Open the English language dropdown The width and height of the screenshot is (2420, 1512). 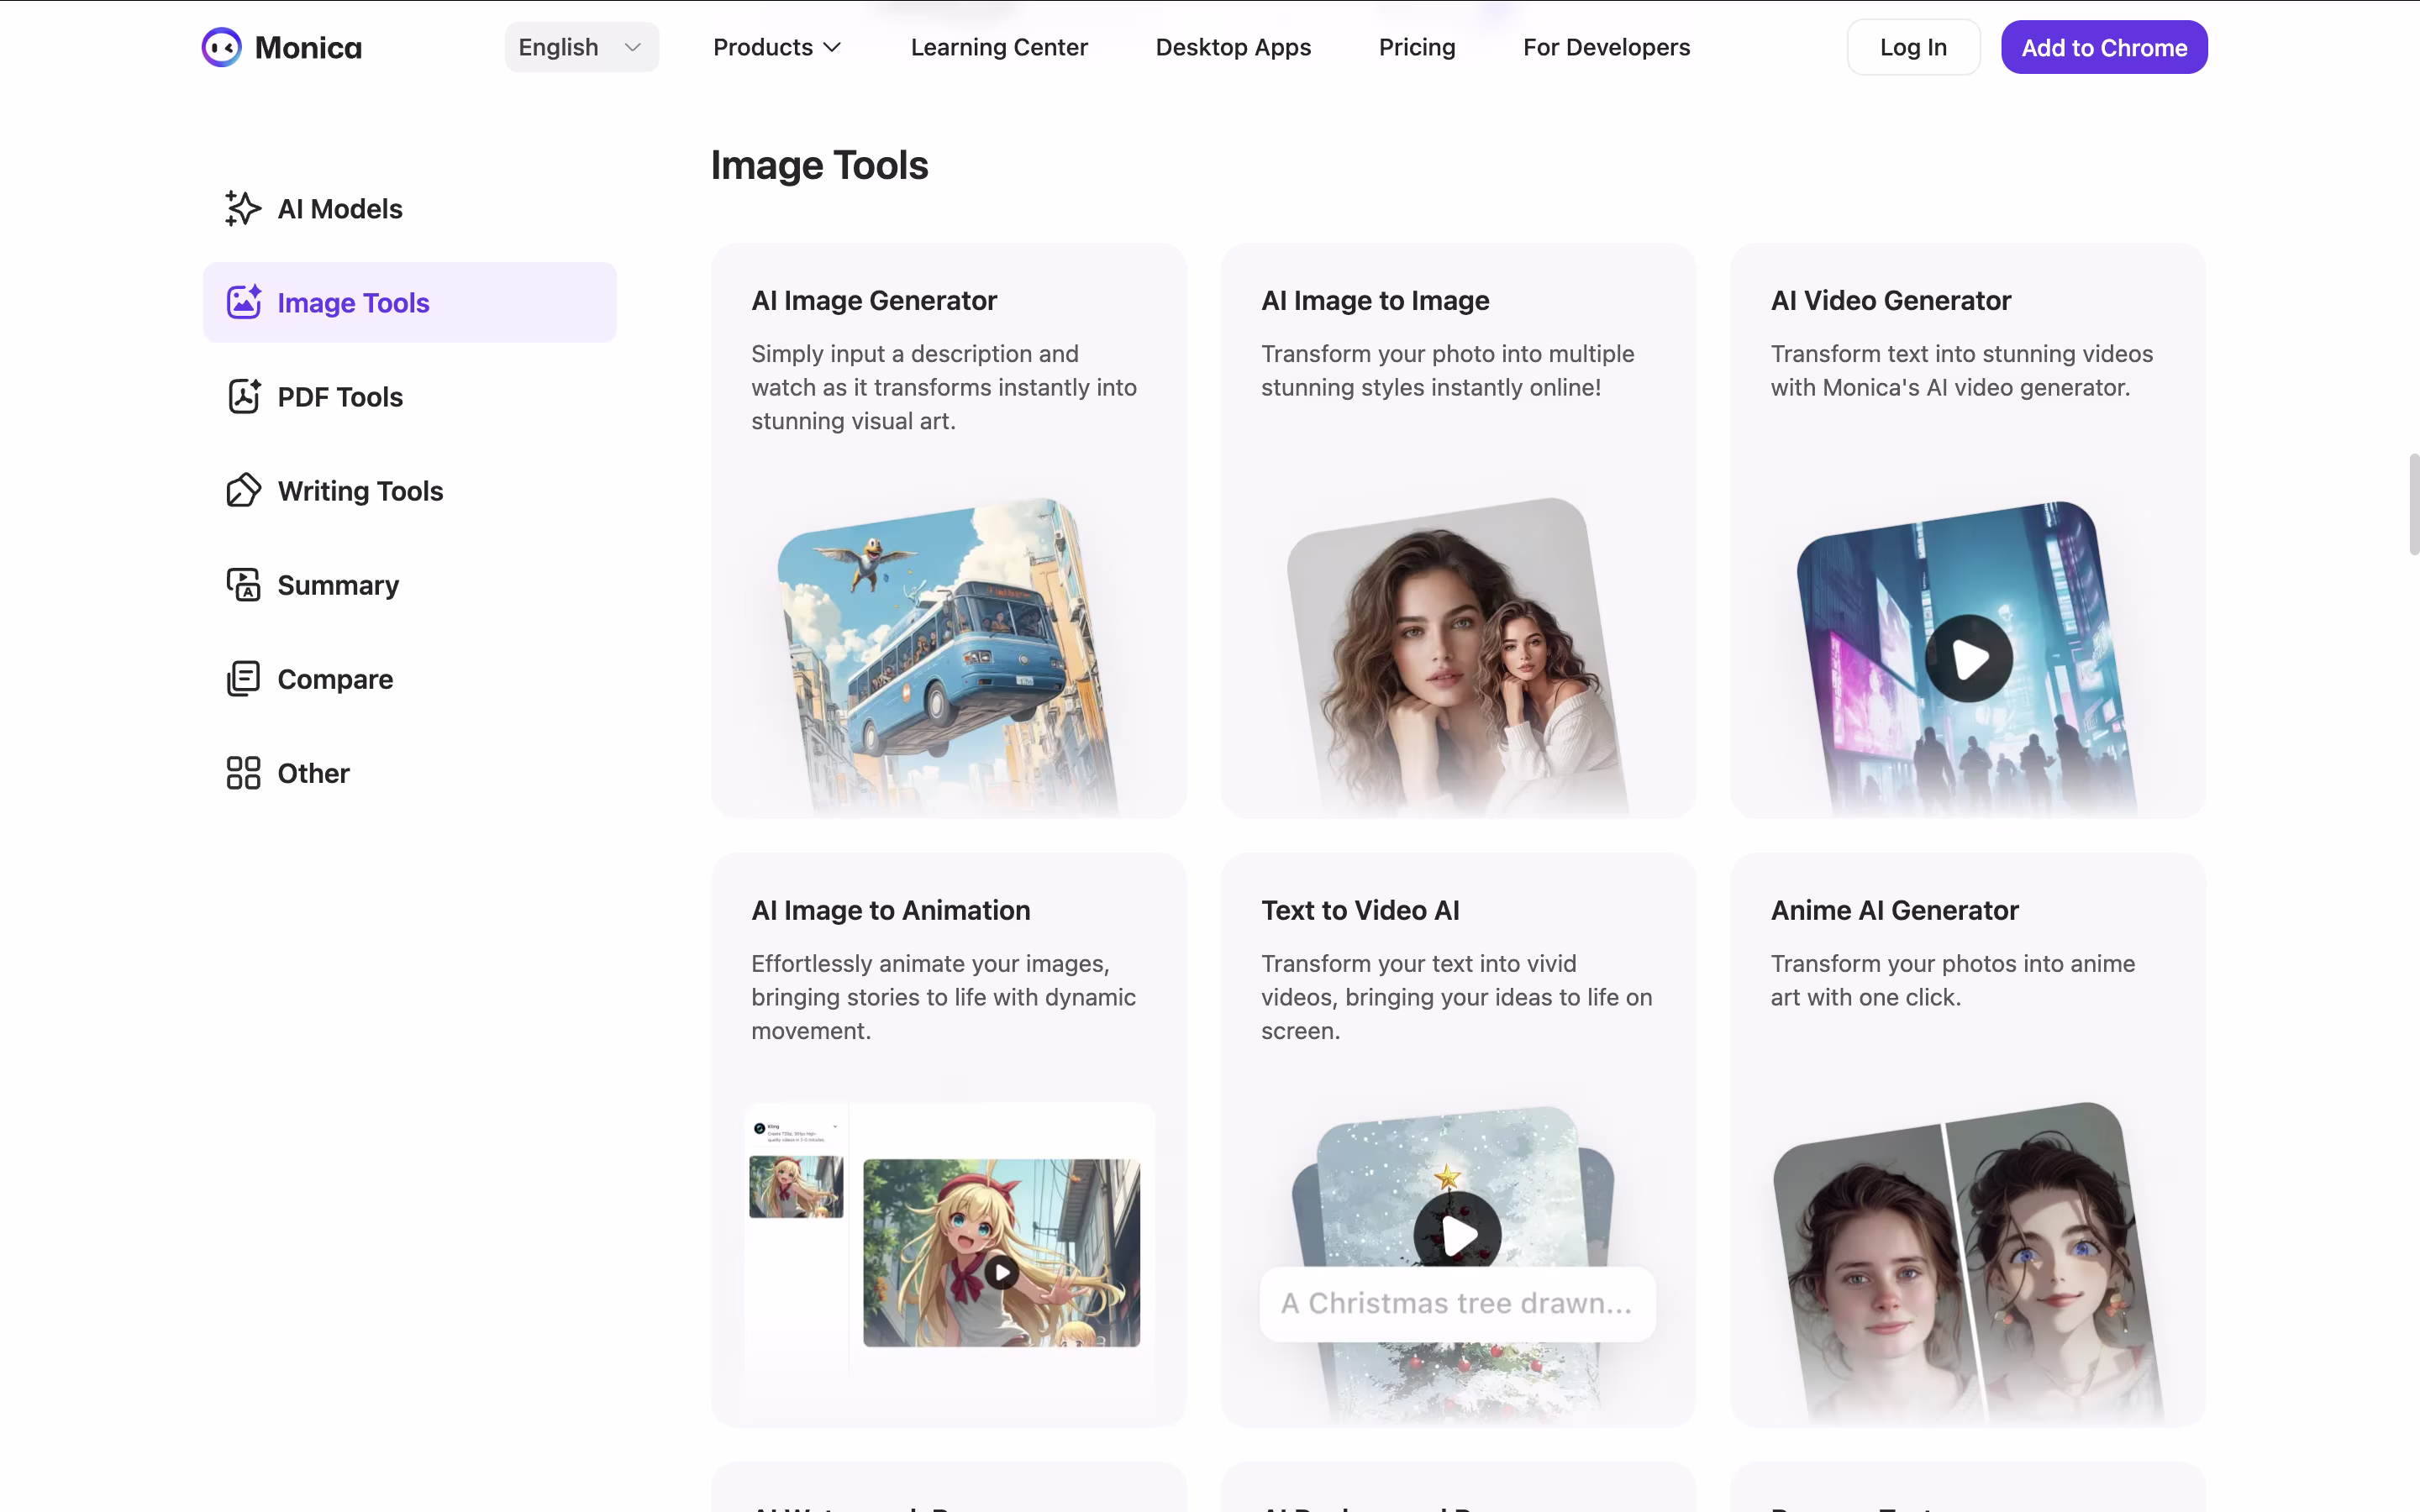581,47
